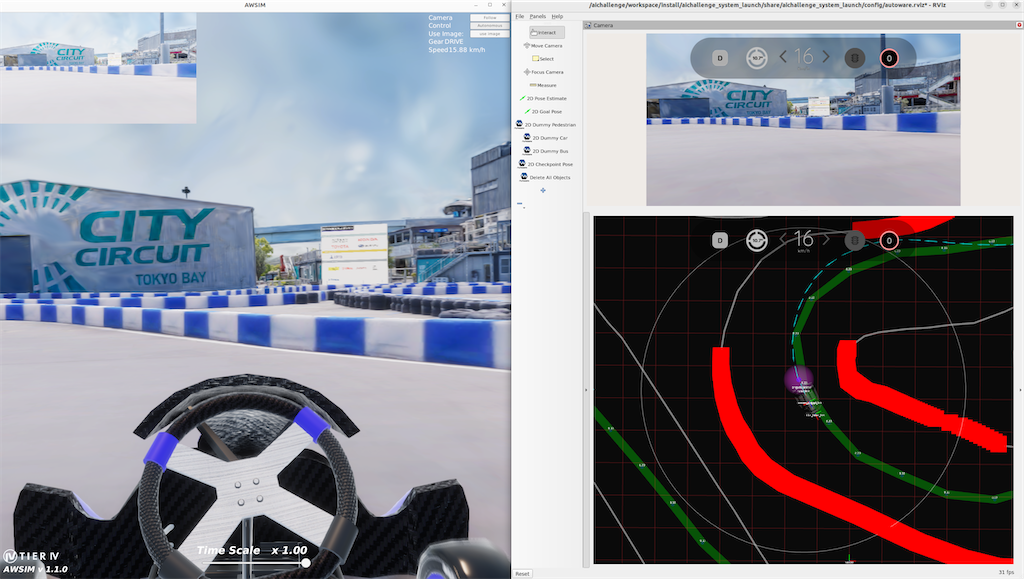
Task: Click the speed limit circle in camera overlay
Action: (x=889, y=58)
